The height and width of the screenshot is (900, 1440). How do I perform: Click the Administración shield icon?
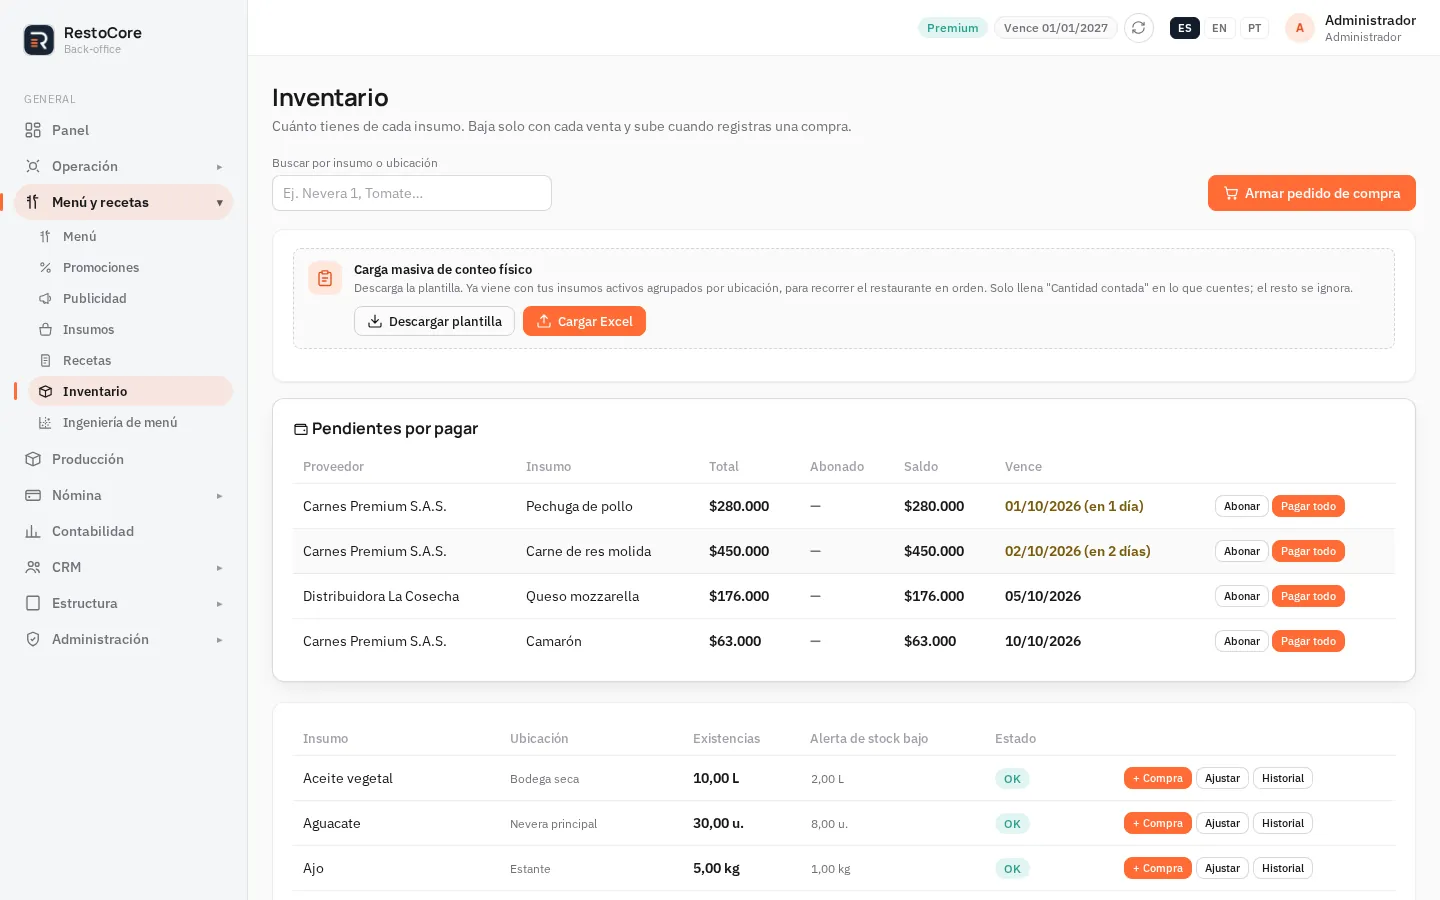(33, 639)
